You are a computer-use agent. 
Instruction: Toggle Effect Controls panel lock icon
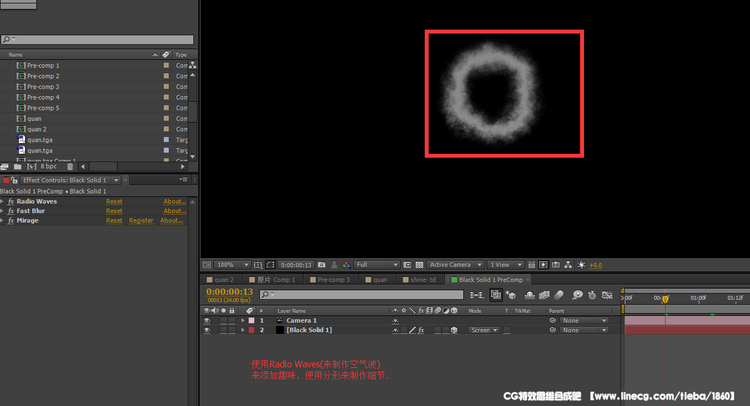coord(14,180)
